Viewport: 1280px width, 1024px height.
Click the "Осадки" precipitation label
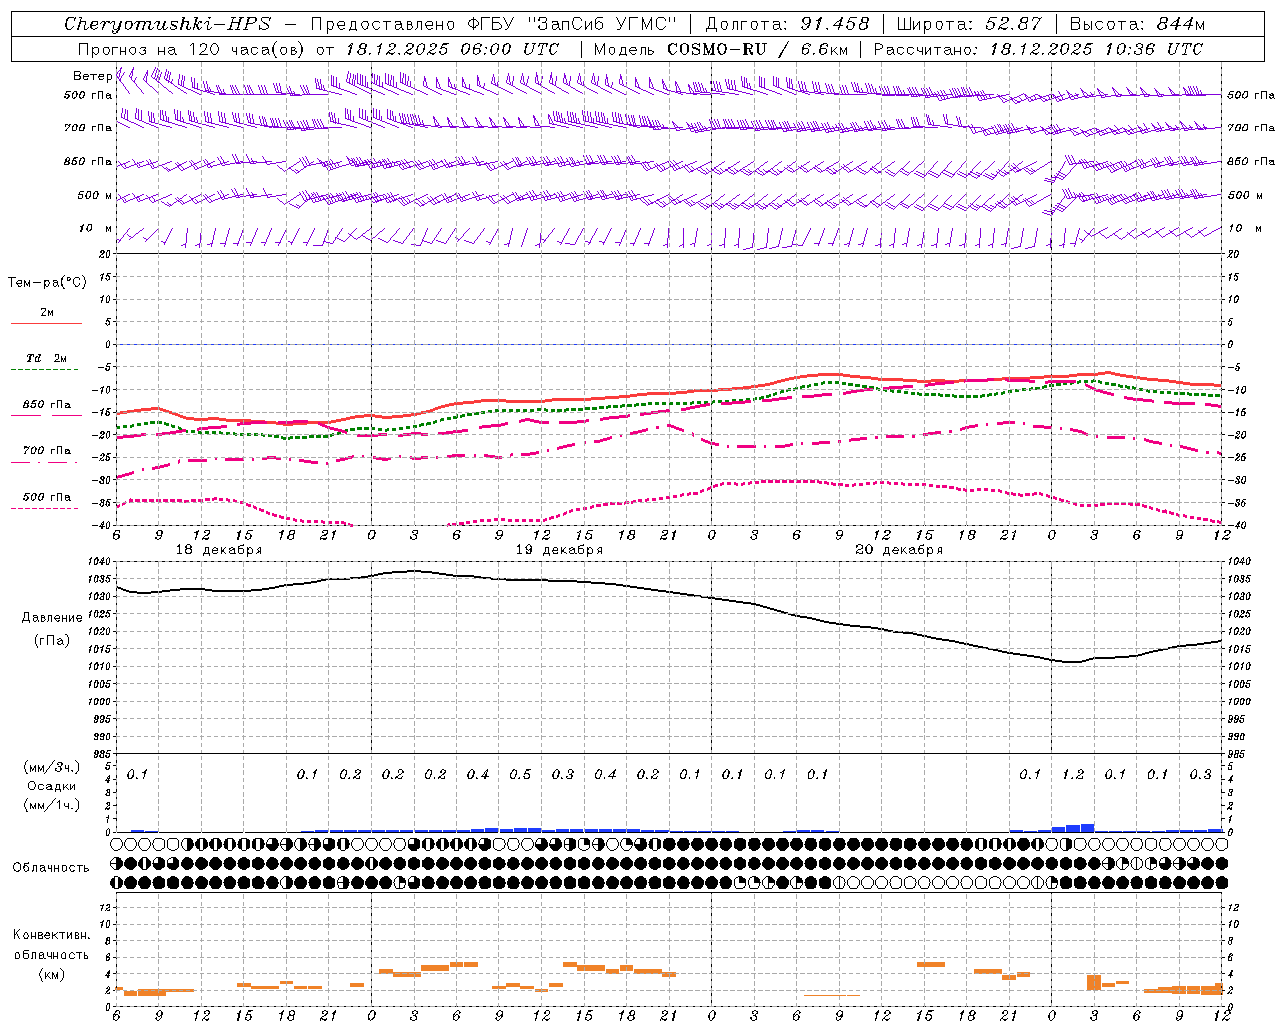coord(51,786)
